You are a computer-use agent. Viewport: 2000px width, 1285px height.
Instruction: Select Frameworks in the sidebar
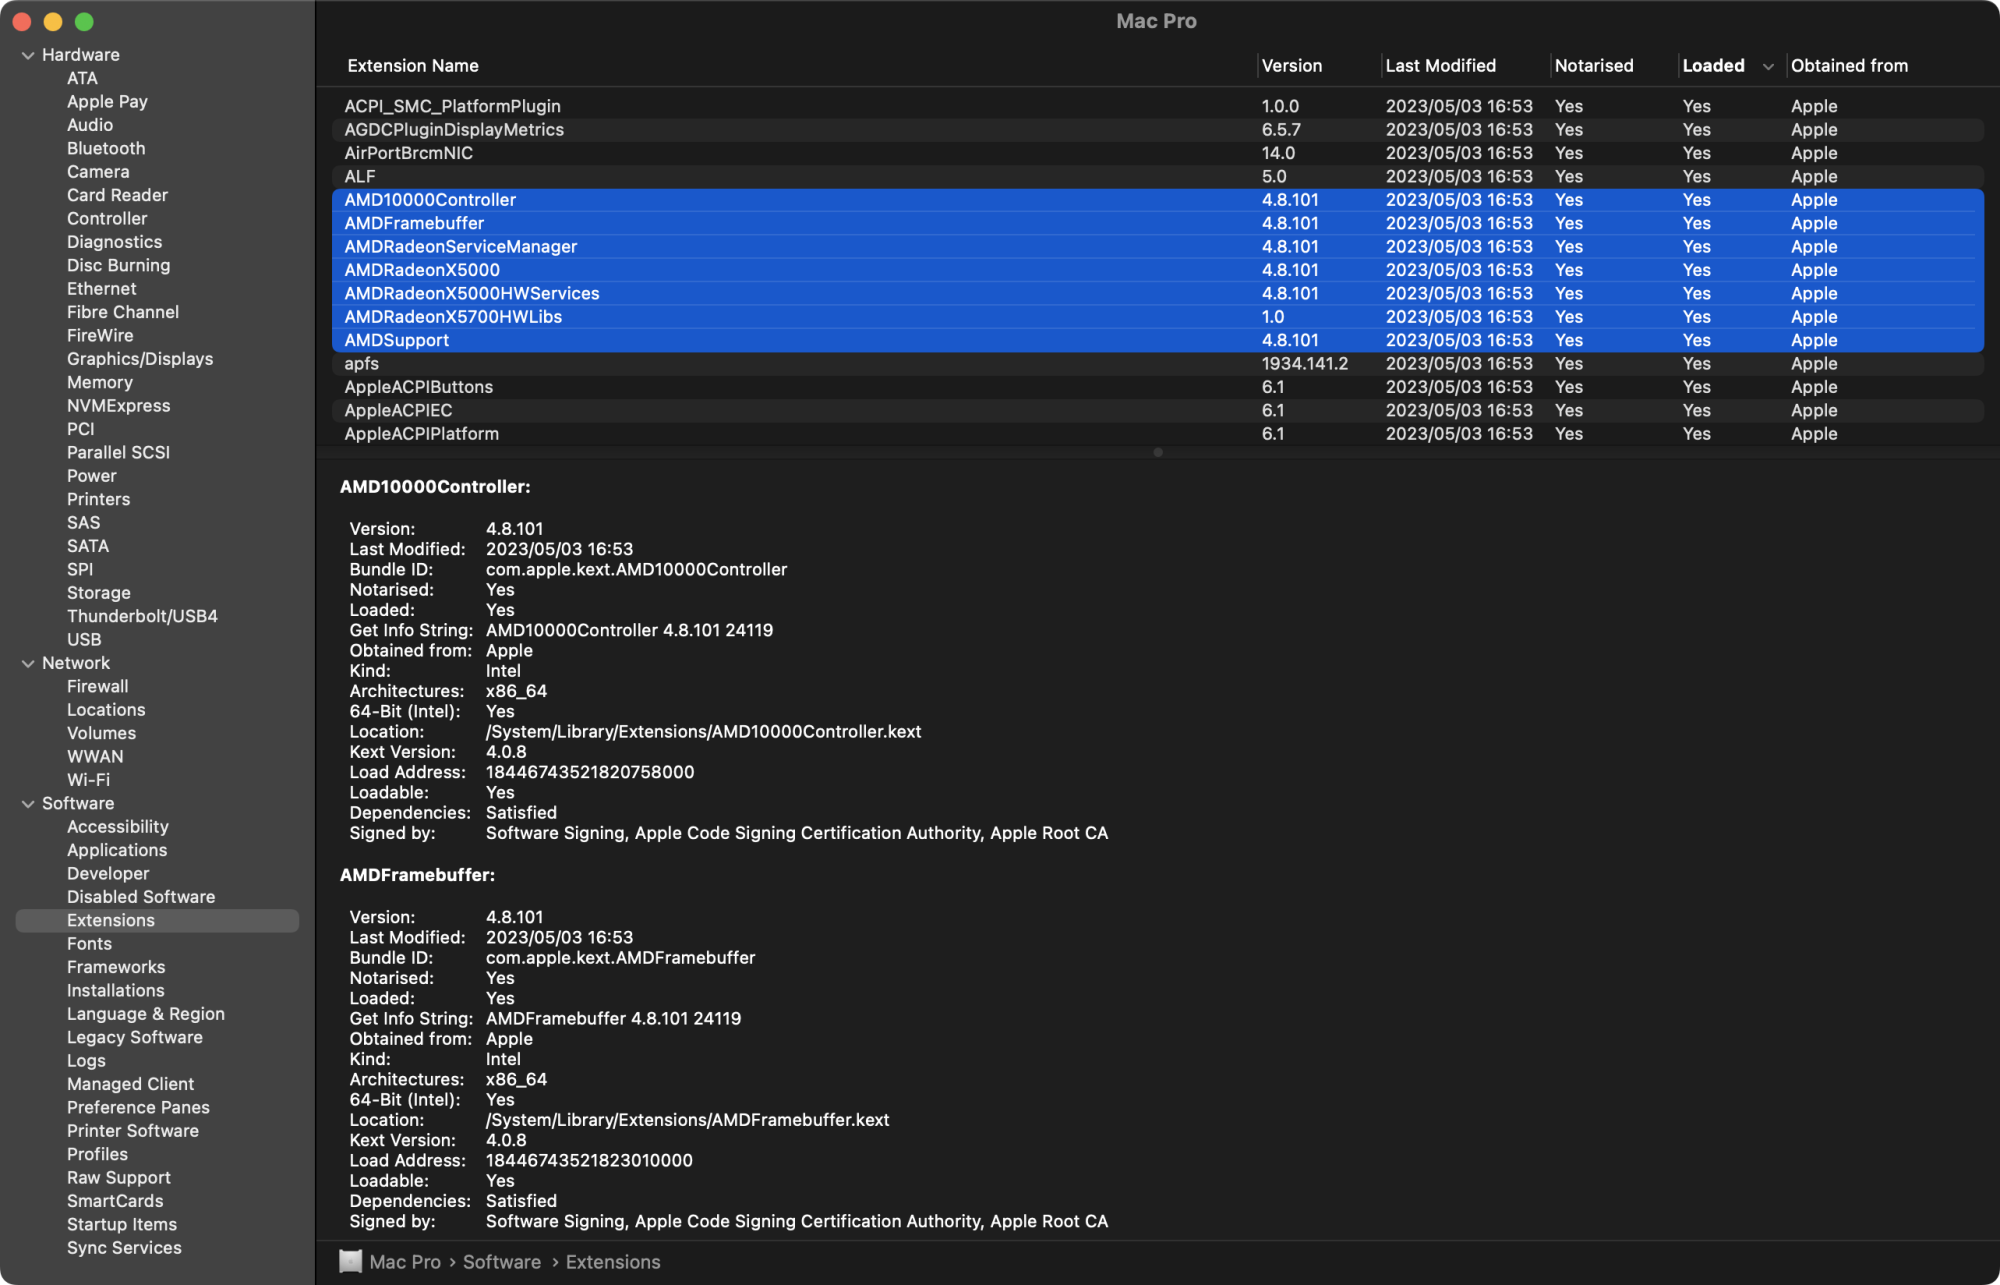pyautogui.click(x=116, y=967)
